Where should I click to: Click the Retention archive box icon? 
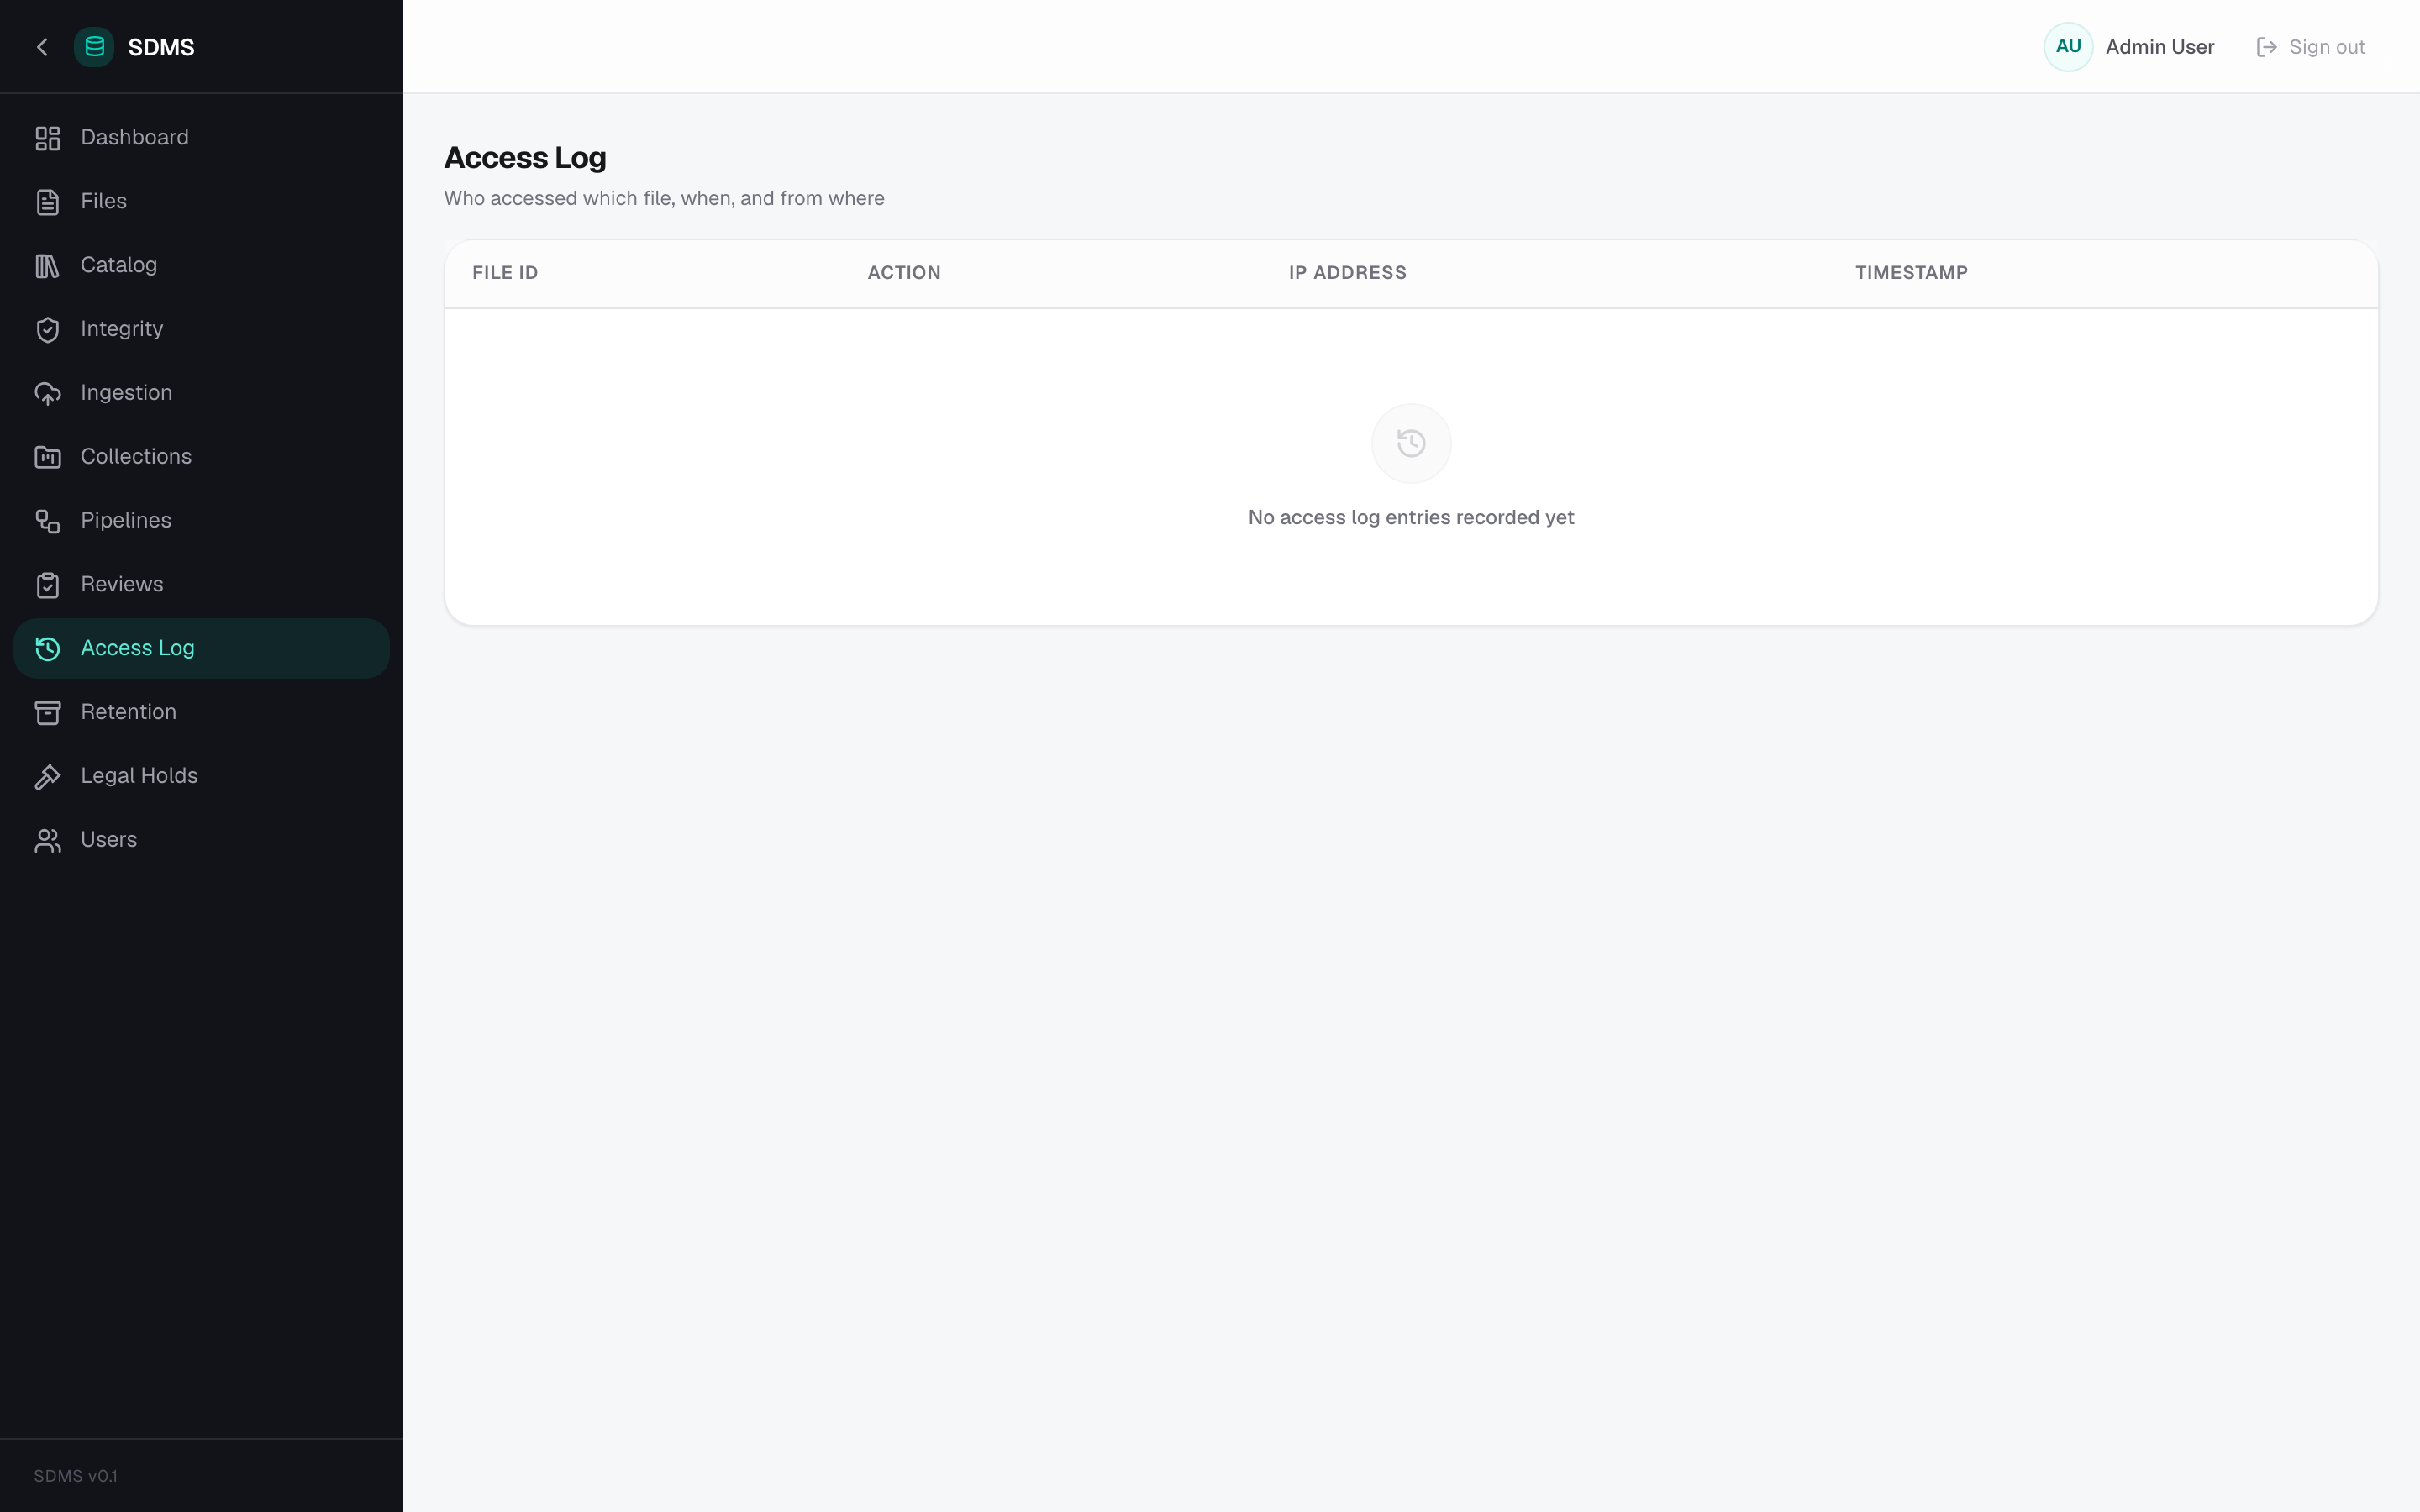(x=48, y=713)
